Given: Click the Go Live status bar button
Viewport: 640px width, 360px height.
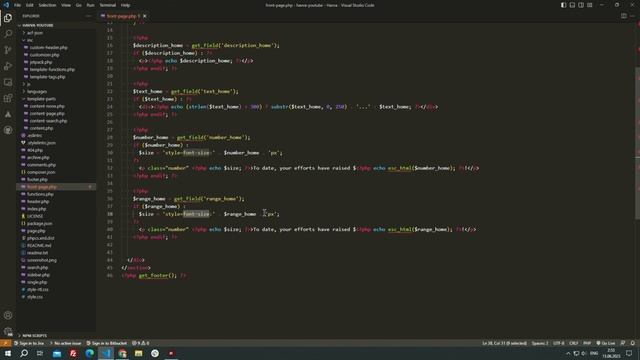Looking at the screenshot, I should pos(606,343).
